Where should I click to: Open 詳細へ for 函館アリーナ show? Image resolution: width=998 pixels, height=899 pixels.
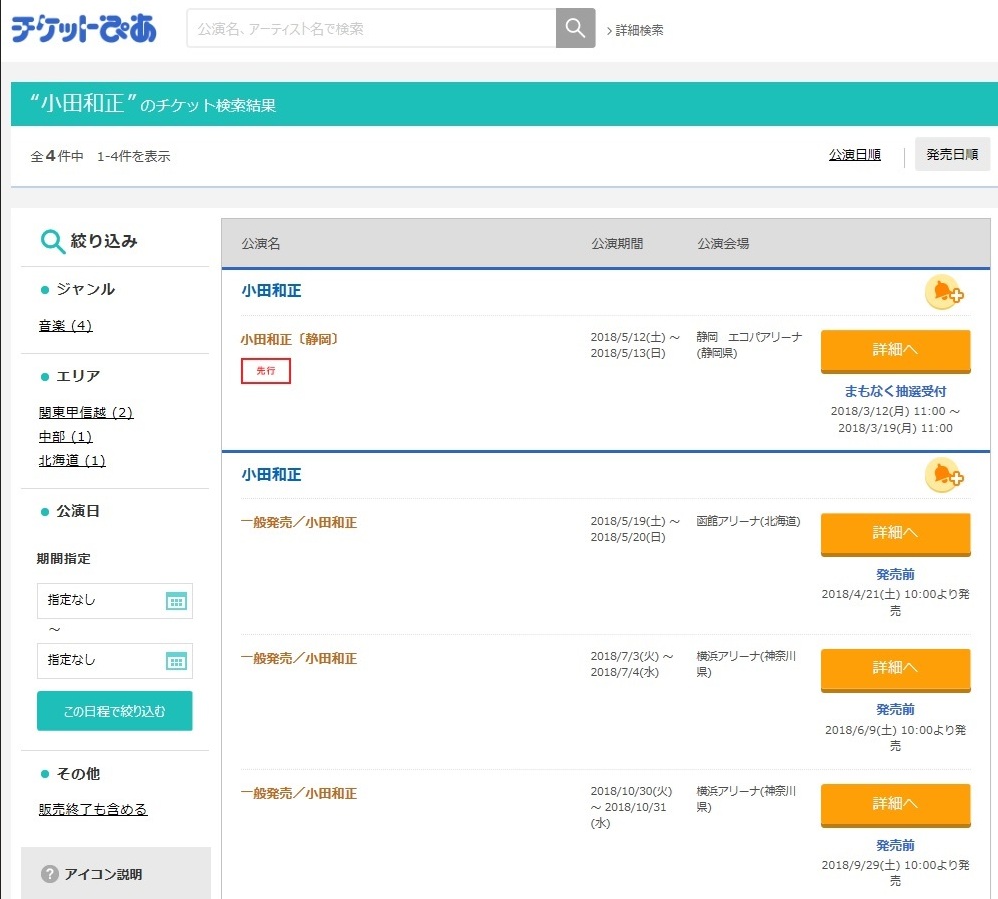point(896,534)
